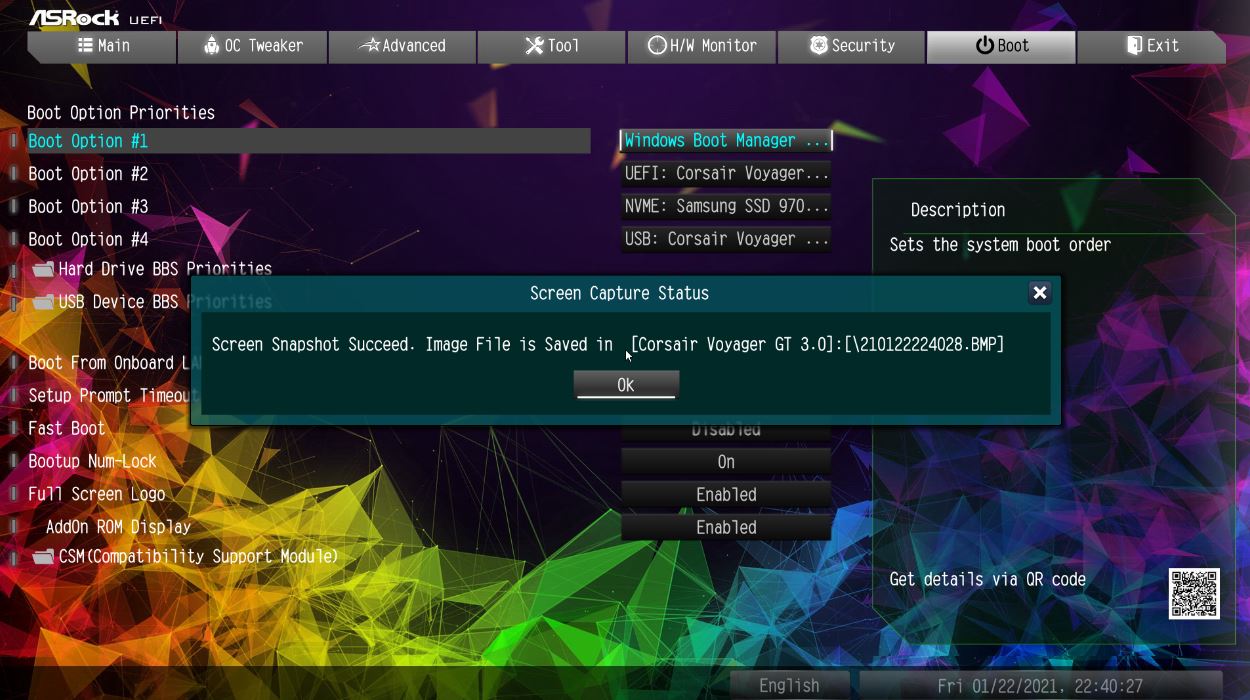Change Boot Option #3 NVME Samsung SSD value
The width and height of the screenshot is (1250, 700).
(x=726, y=207)
